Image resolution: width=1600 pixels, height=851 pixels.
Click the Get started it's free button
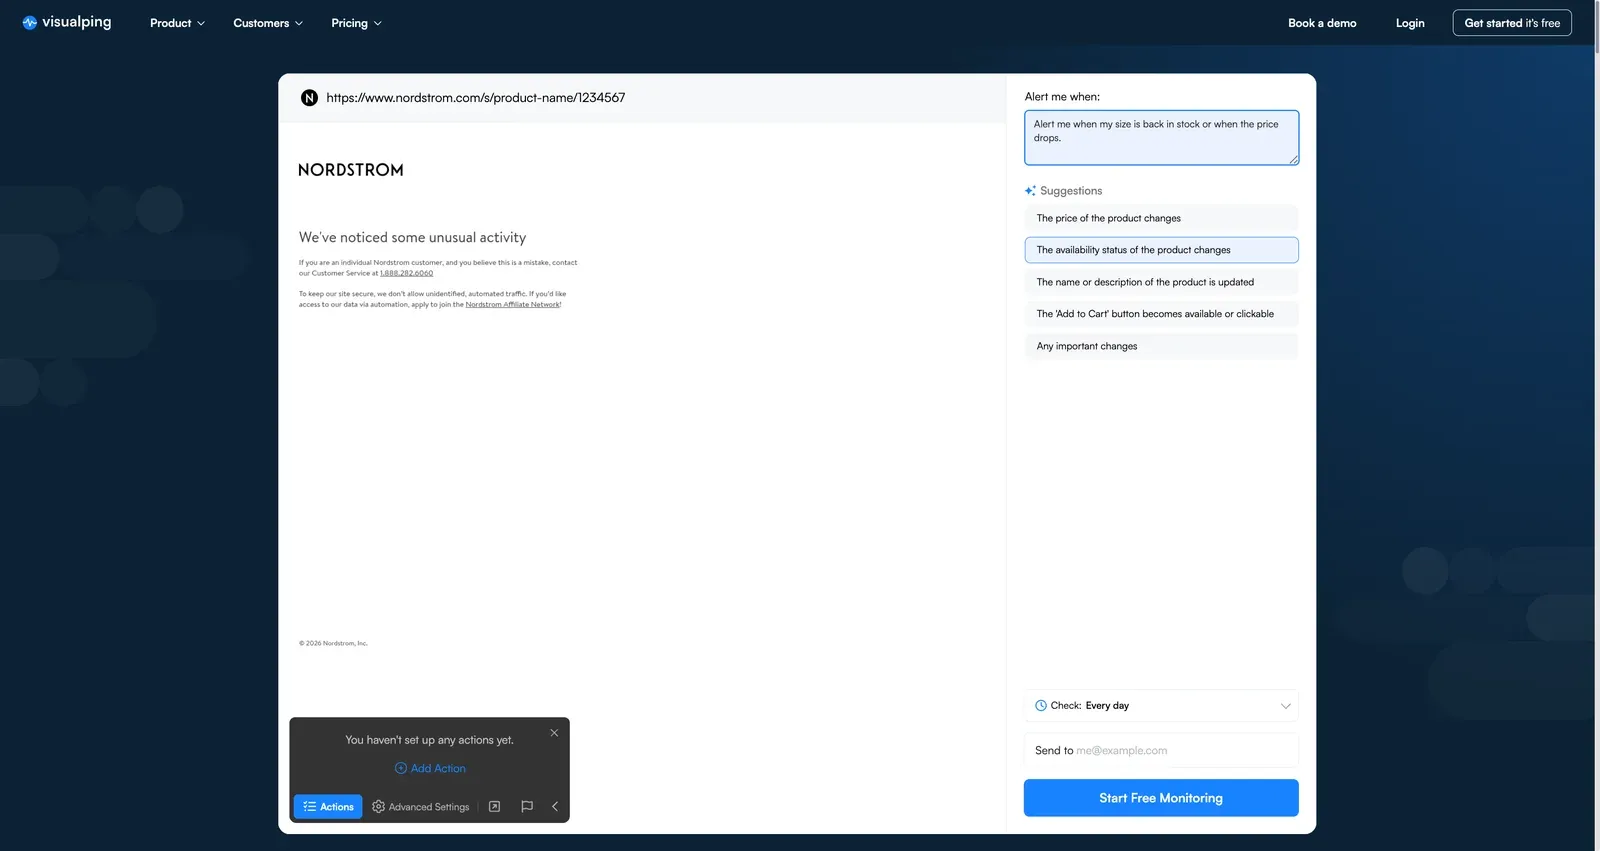click(x=1511, y=23)
